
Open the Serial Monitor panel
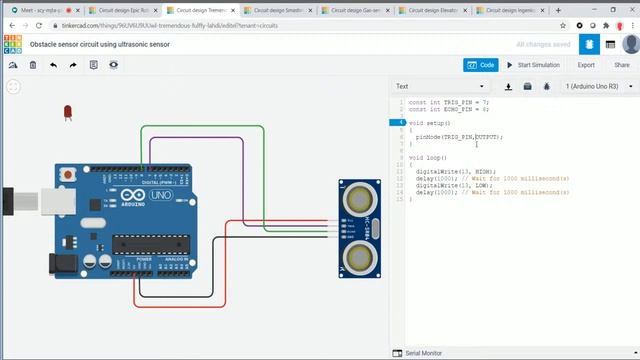click(417, 353)
